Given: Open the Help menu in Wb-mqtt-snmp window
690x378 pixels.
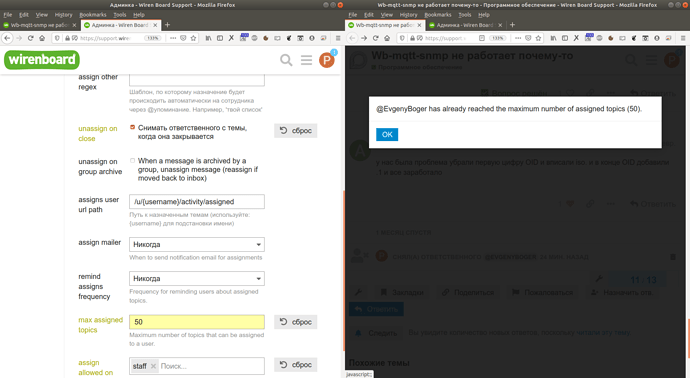Looking at the screenshot, I should click(484, 15).
